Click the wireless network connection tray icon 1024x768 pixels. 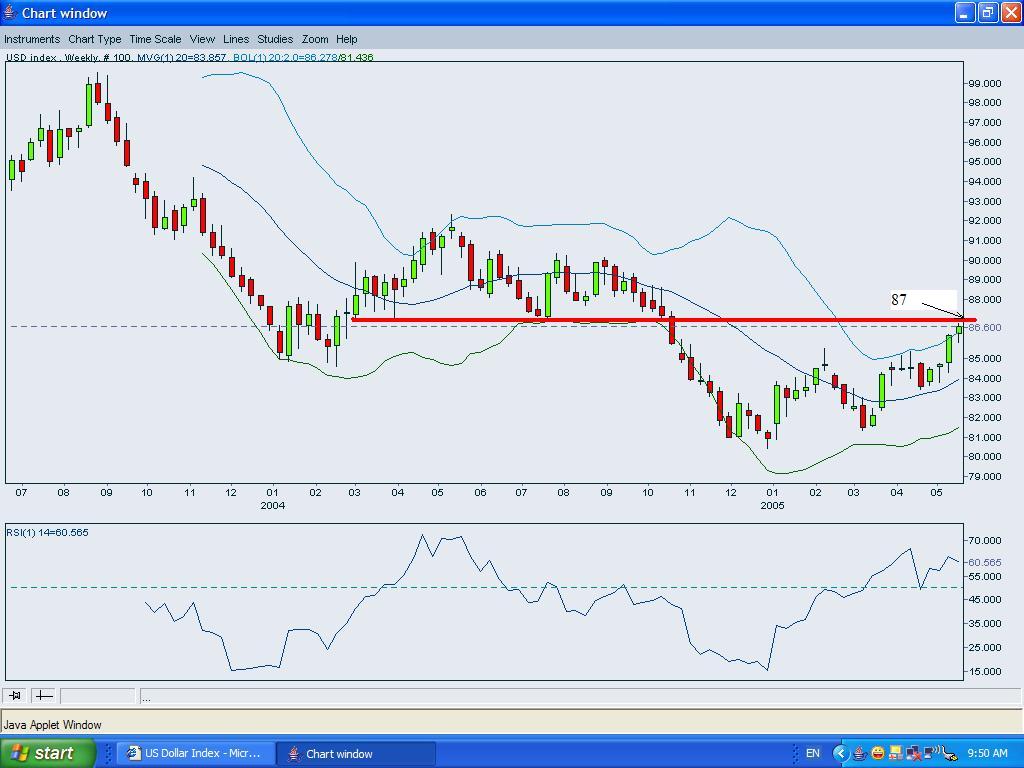tap(931, 753)
